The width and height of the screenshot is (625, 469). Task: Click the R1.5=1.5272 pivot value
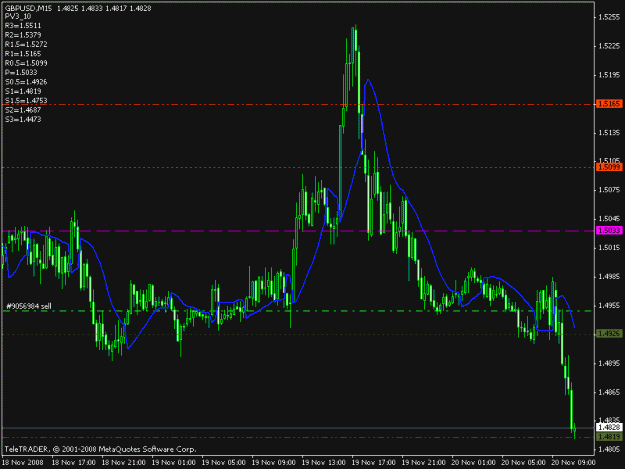click(26, 44)
